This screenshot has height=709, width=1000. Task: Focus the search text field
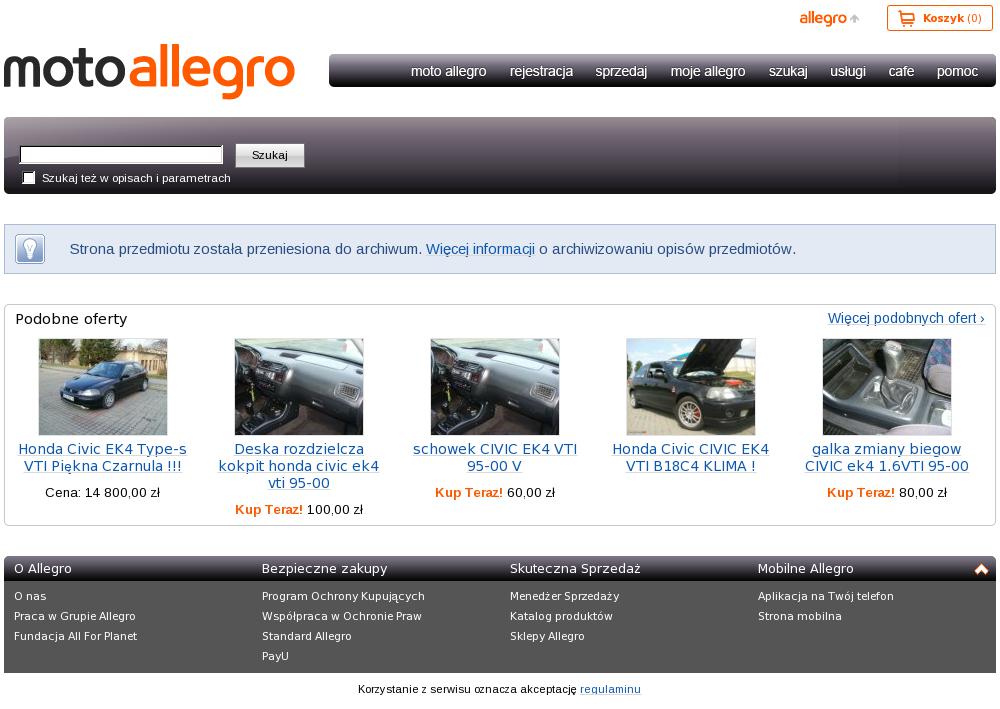(121, 155)
